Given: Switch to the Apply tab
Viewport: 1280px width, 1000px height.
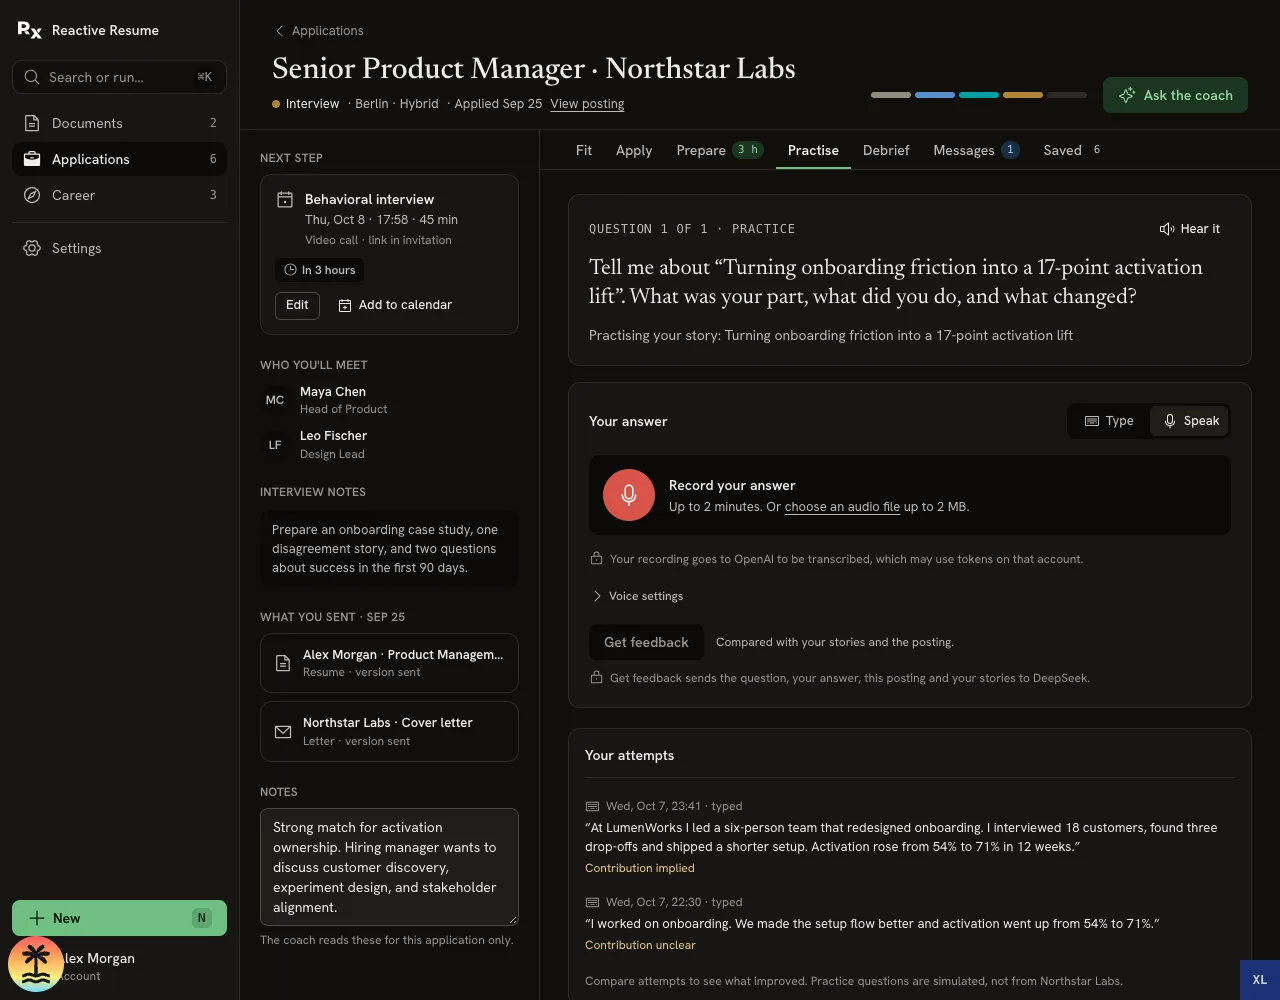Looking at the screenshot, I should click(x=634, y=150).
